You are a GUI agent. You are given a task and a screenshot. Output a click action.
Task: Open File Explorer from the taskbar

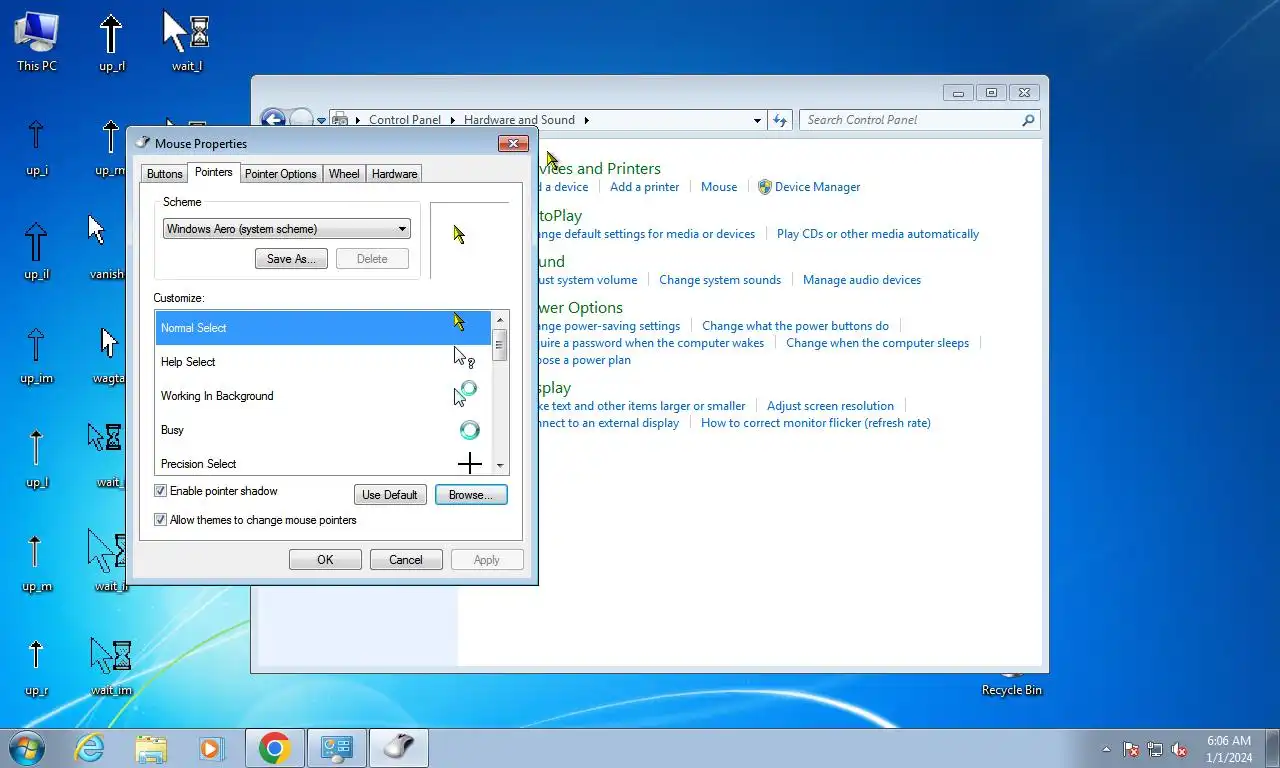coord(151,748)
